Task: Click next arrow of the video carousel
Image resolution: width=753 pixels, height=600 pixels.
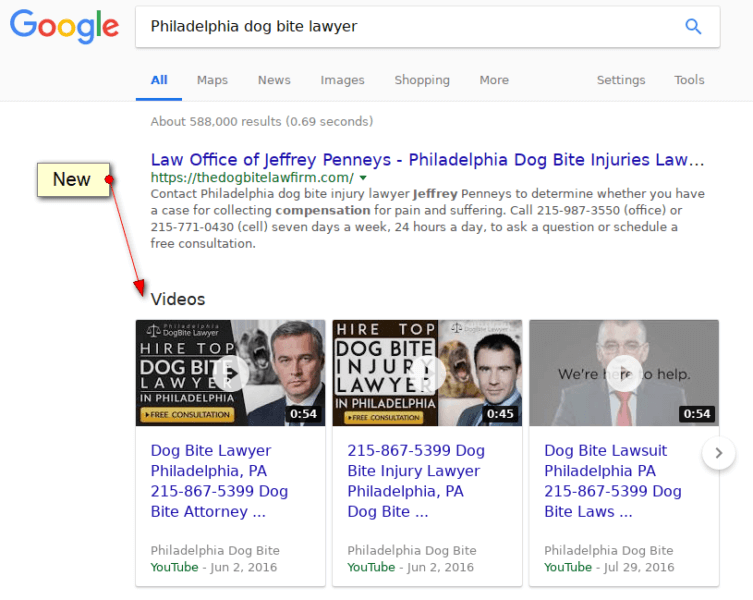Action: (718, 453)
